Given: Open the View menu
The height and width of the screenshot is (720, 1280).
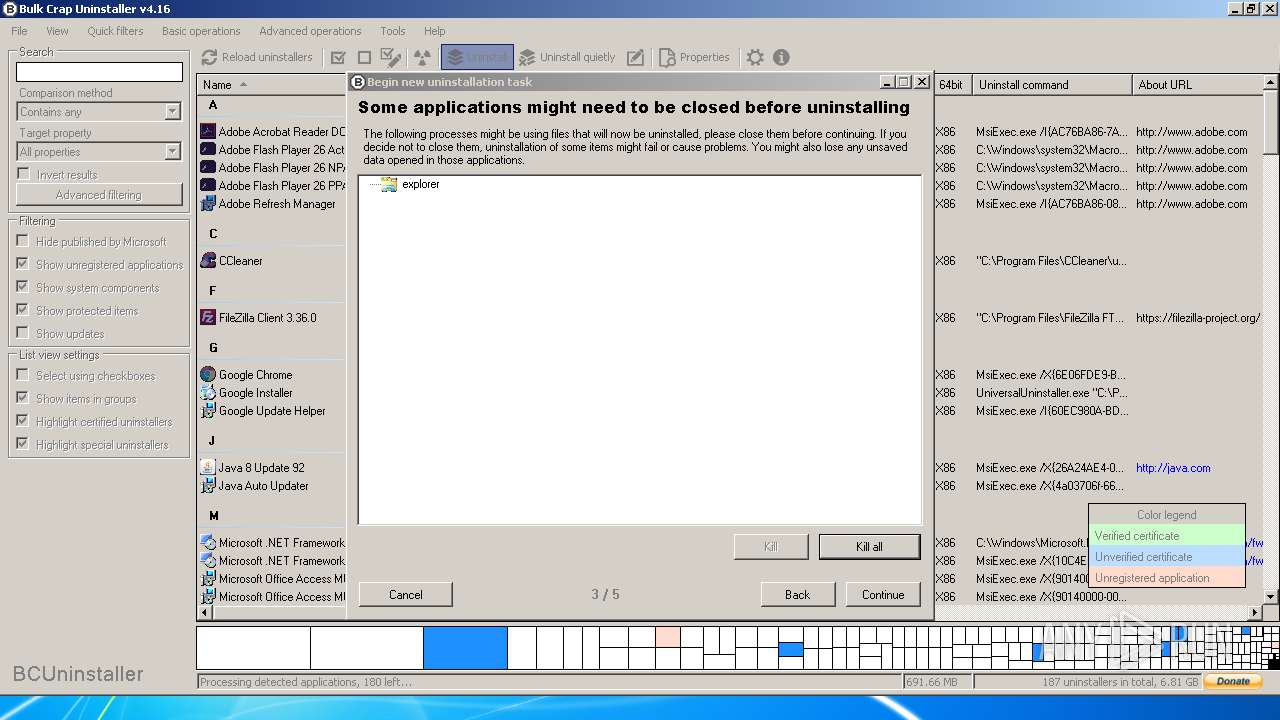Looking at the screenshot, I should coord(57,31).
